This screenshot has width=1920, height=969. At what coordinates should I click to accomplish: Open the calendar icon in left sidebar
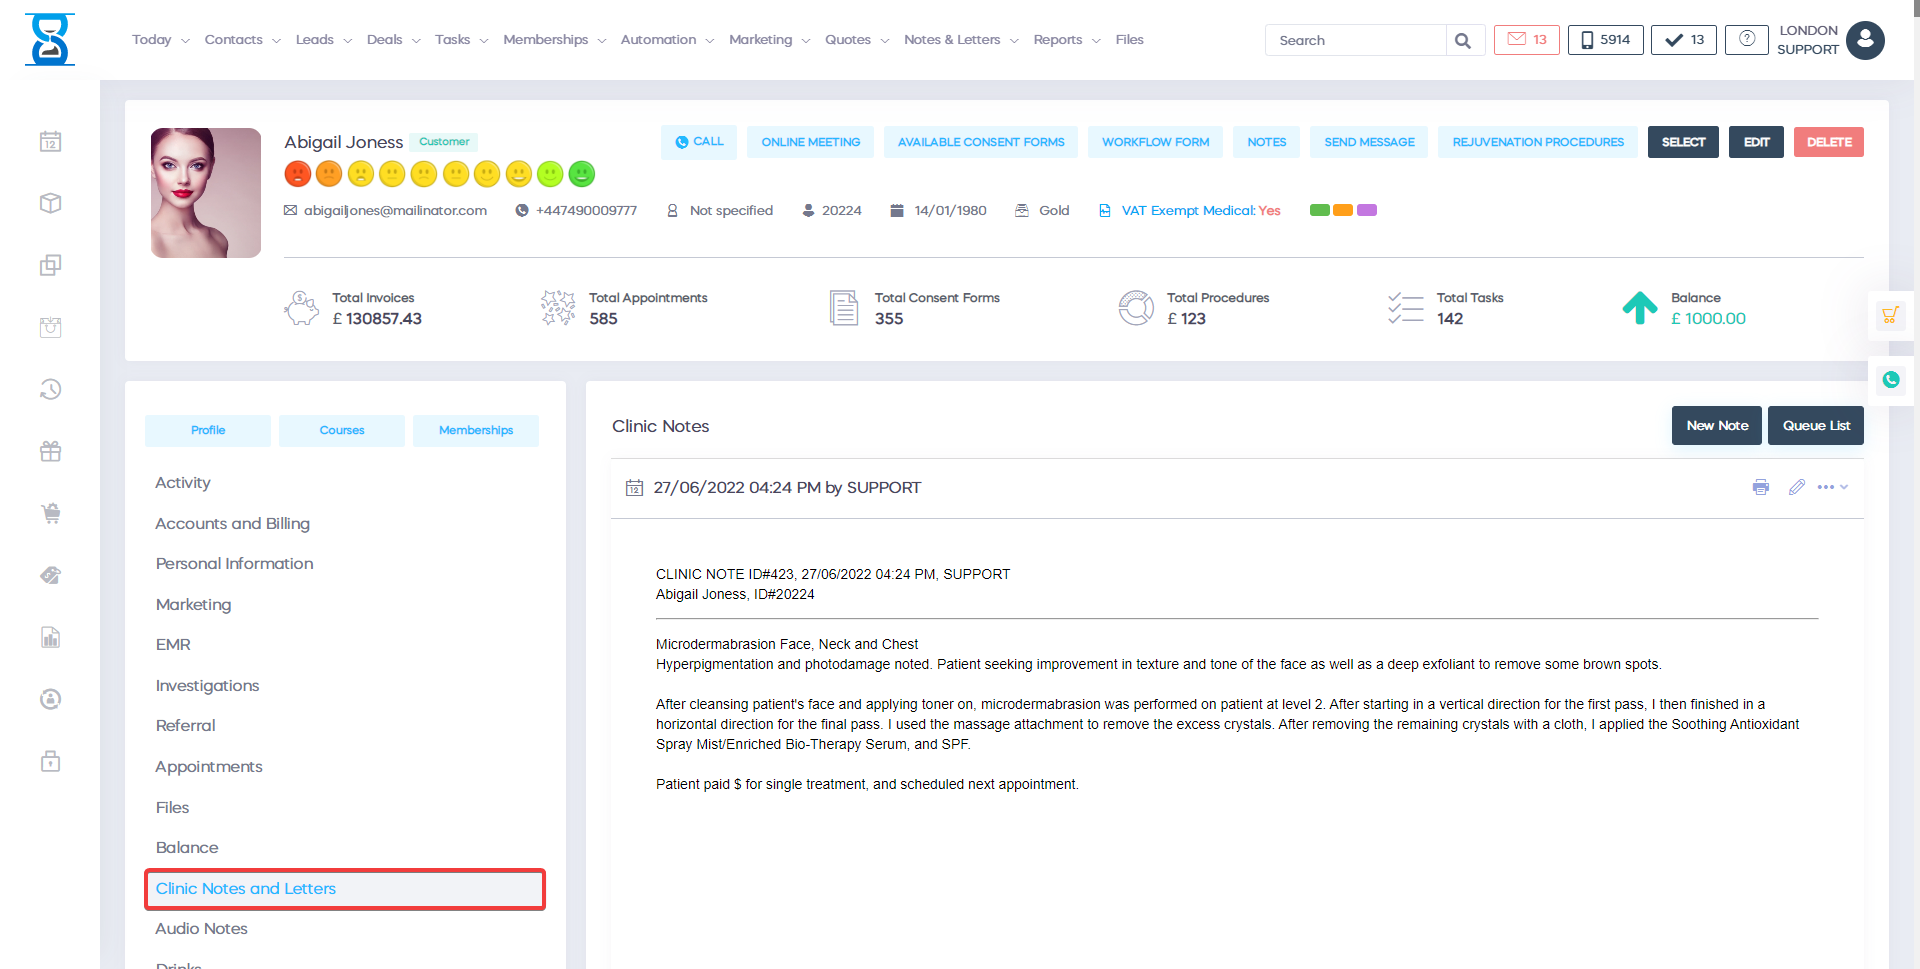(x=51, y=142)
